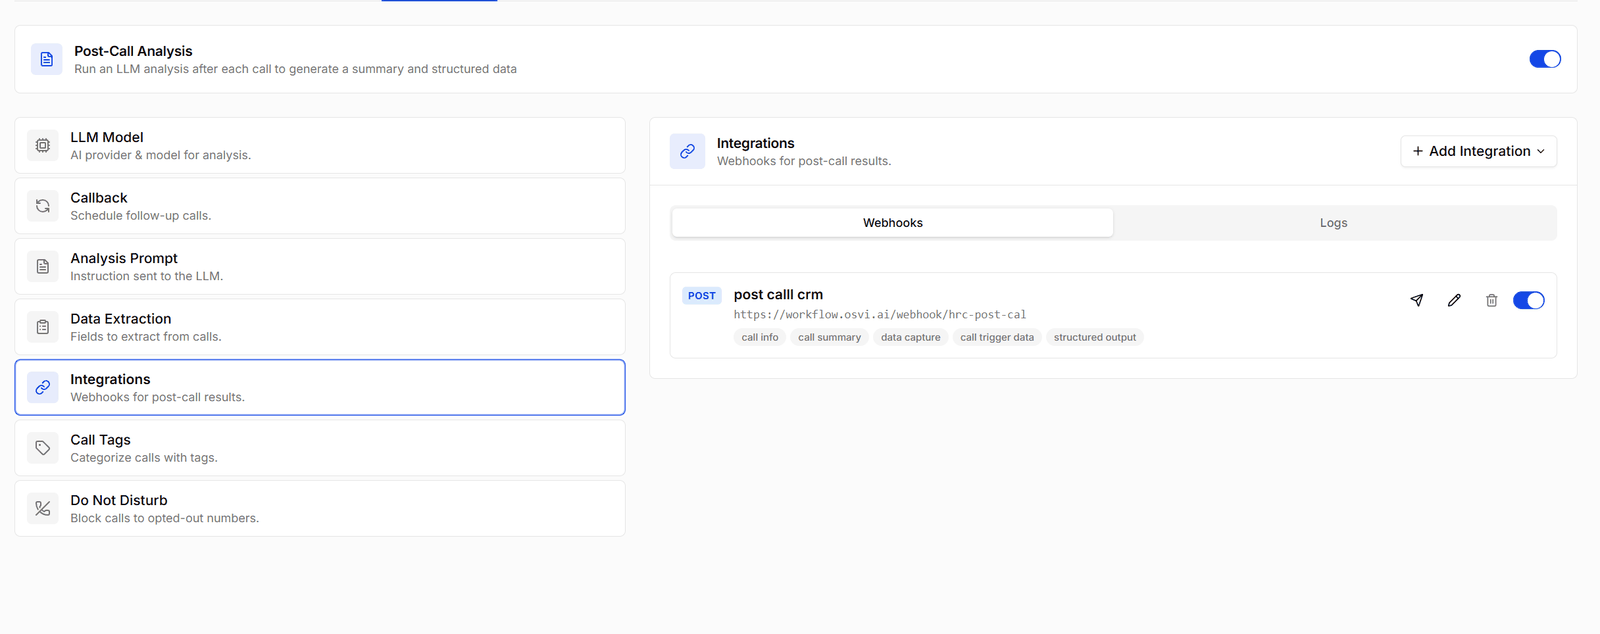The image size is (1600, 634).
Task: Click the Do Not Disturb phone-off icon
Action: (x=42, y=508)
